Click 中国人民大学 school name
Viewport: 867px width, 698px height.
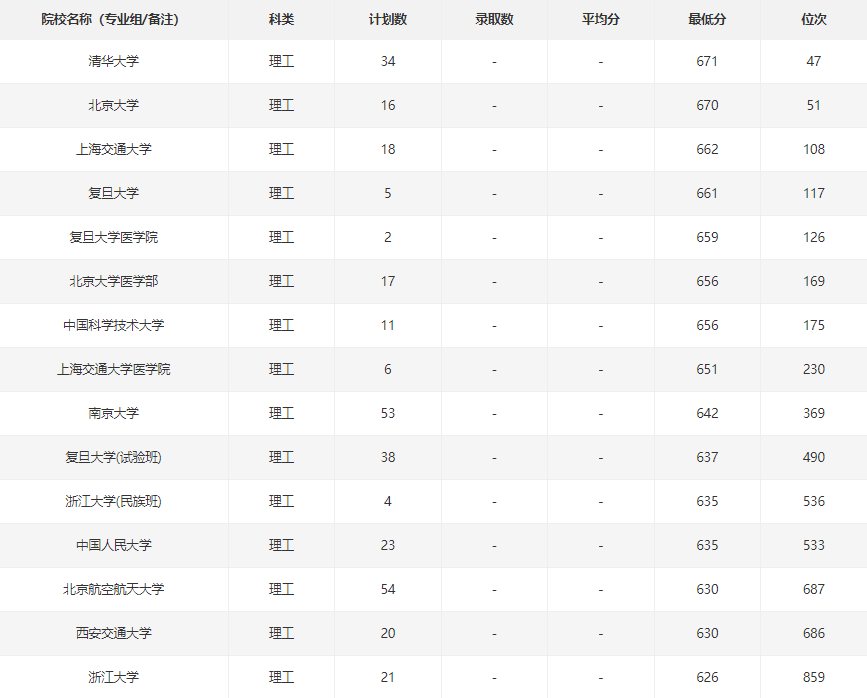(113, 545)
